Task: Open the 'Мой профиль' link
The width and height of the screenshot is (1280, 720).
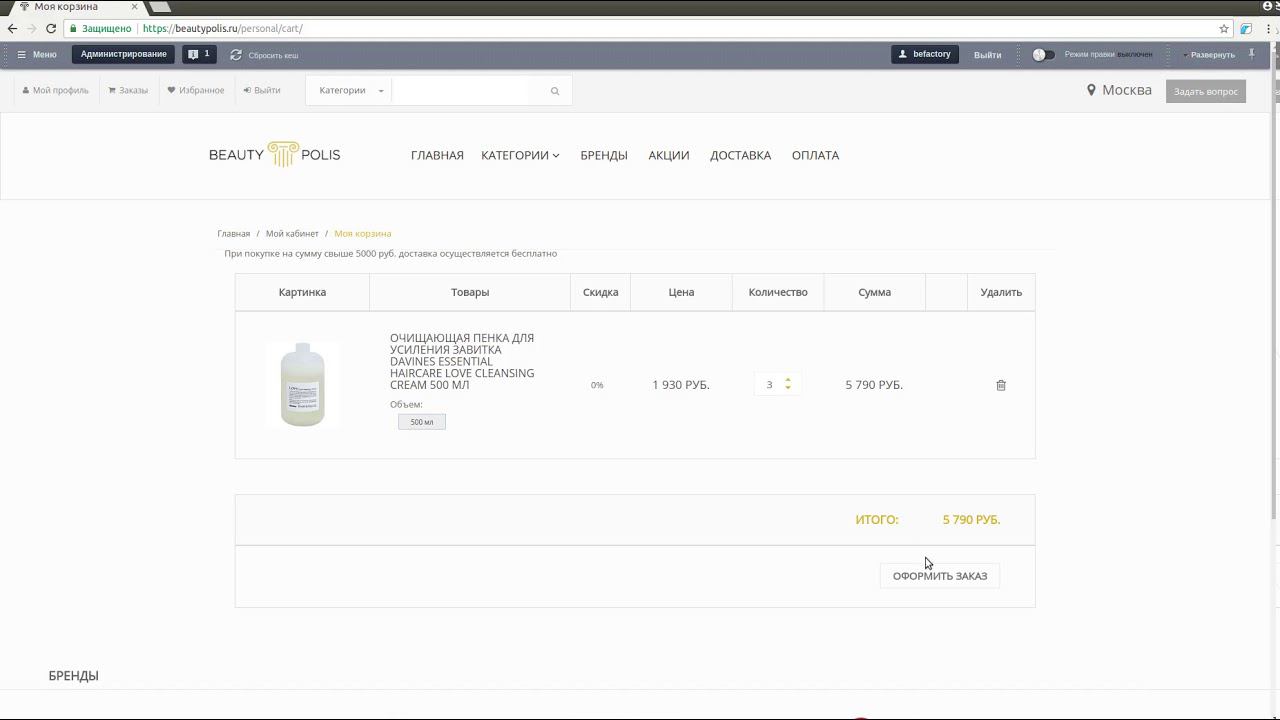Action: 55,90
